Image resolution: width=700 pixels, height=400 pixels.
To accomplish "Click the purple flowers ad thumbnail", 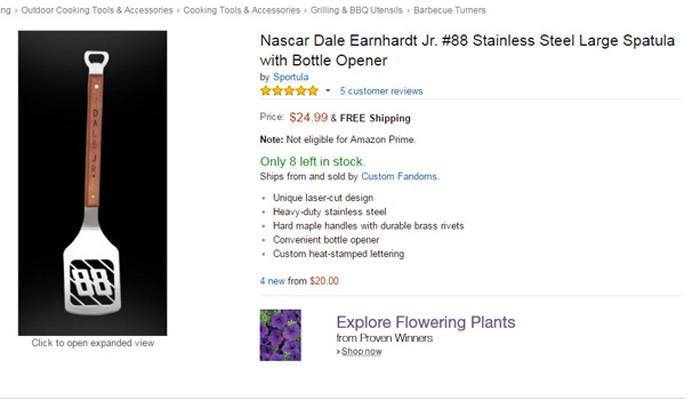I will (x=280, y=335).
